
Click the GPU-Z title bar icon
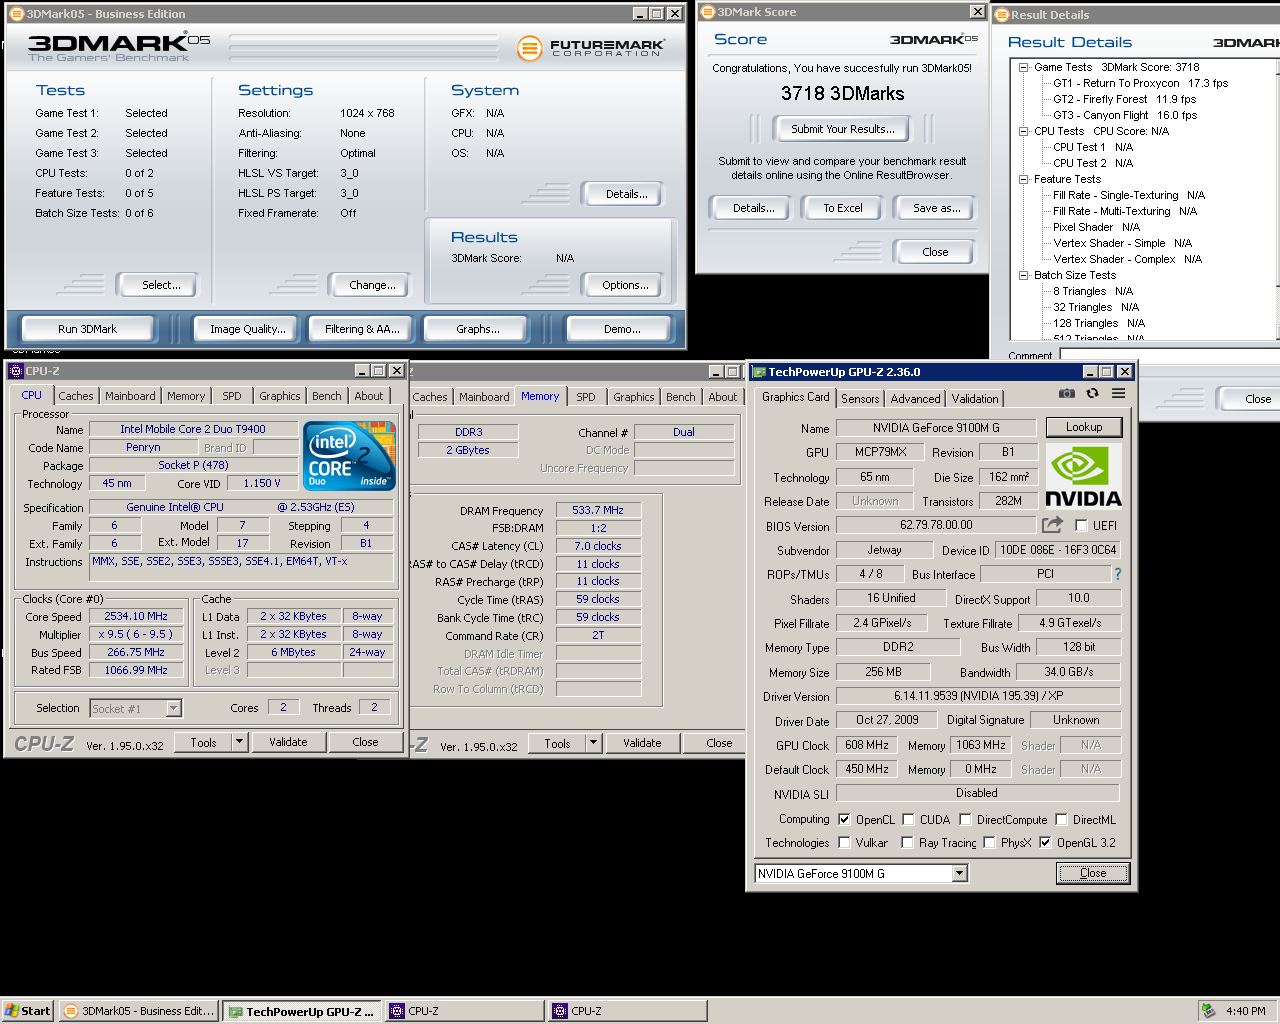[758, 372]
